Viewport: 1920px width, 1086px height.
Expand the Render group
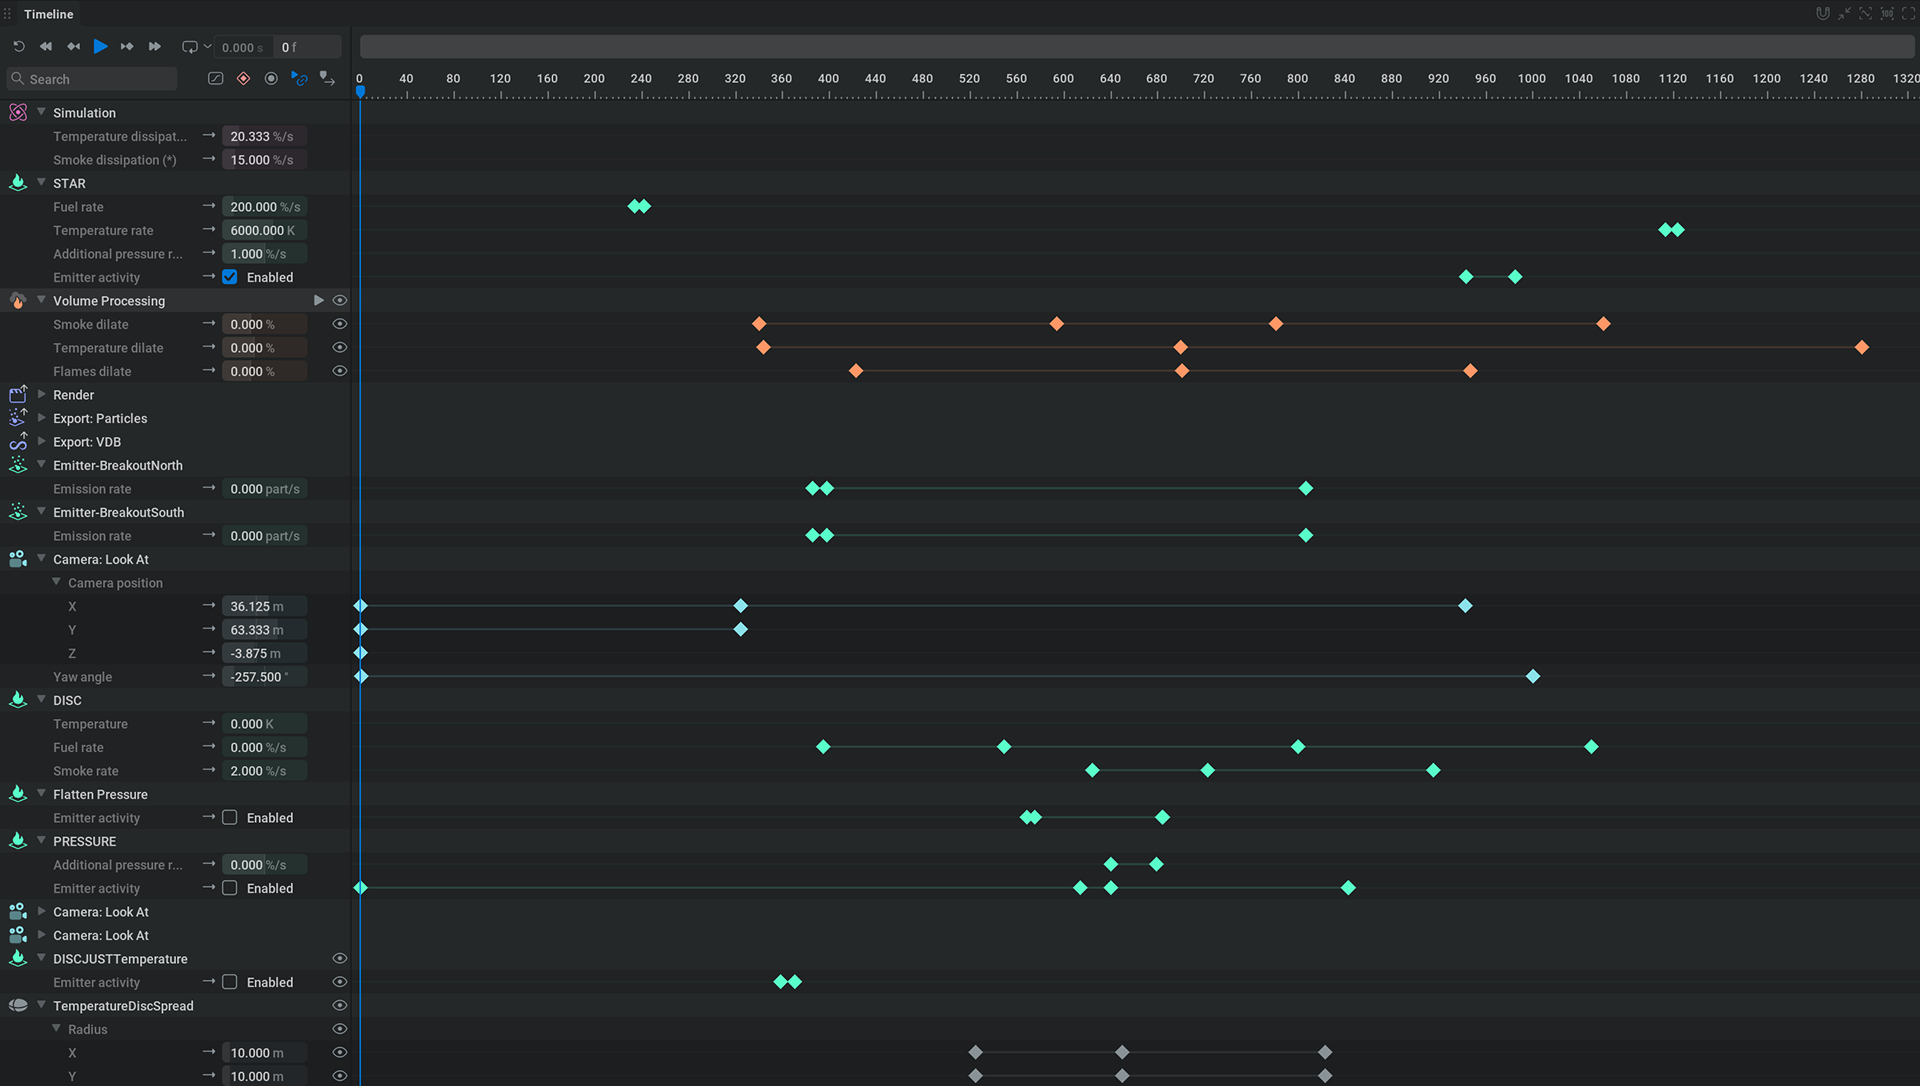click(x=42, y=395)
